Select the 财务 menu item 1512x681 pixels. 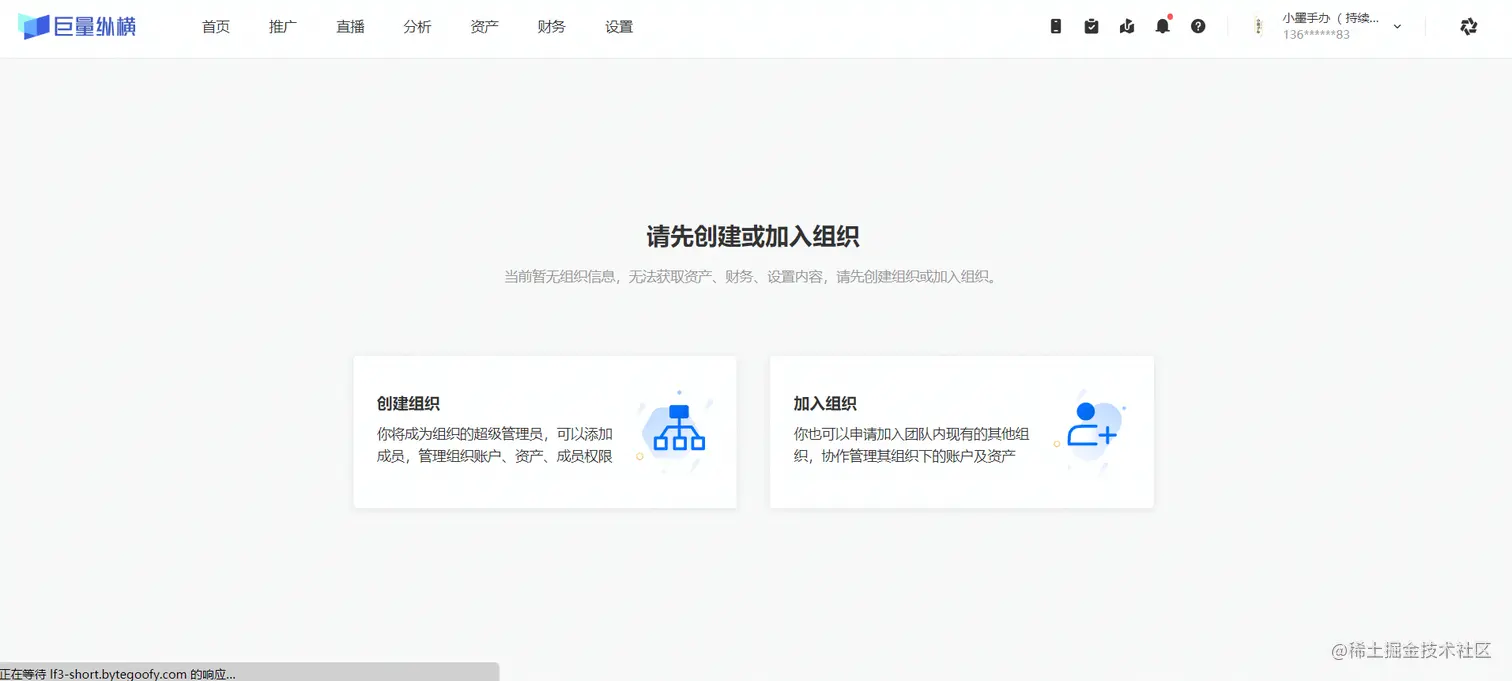tap(551, 27)
